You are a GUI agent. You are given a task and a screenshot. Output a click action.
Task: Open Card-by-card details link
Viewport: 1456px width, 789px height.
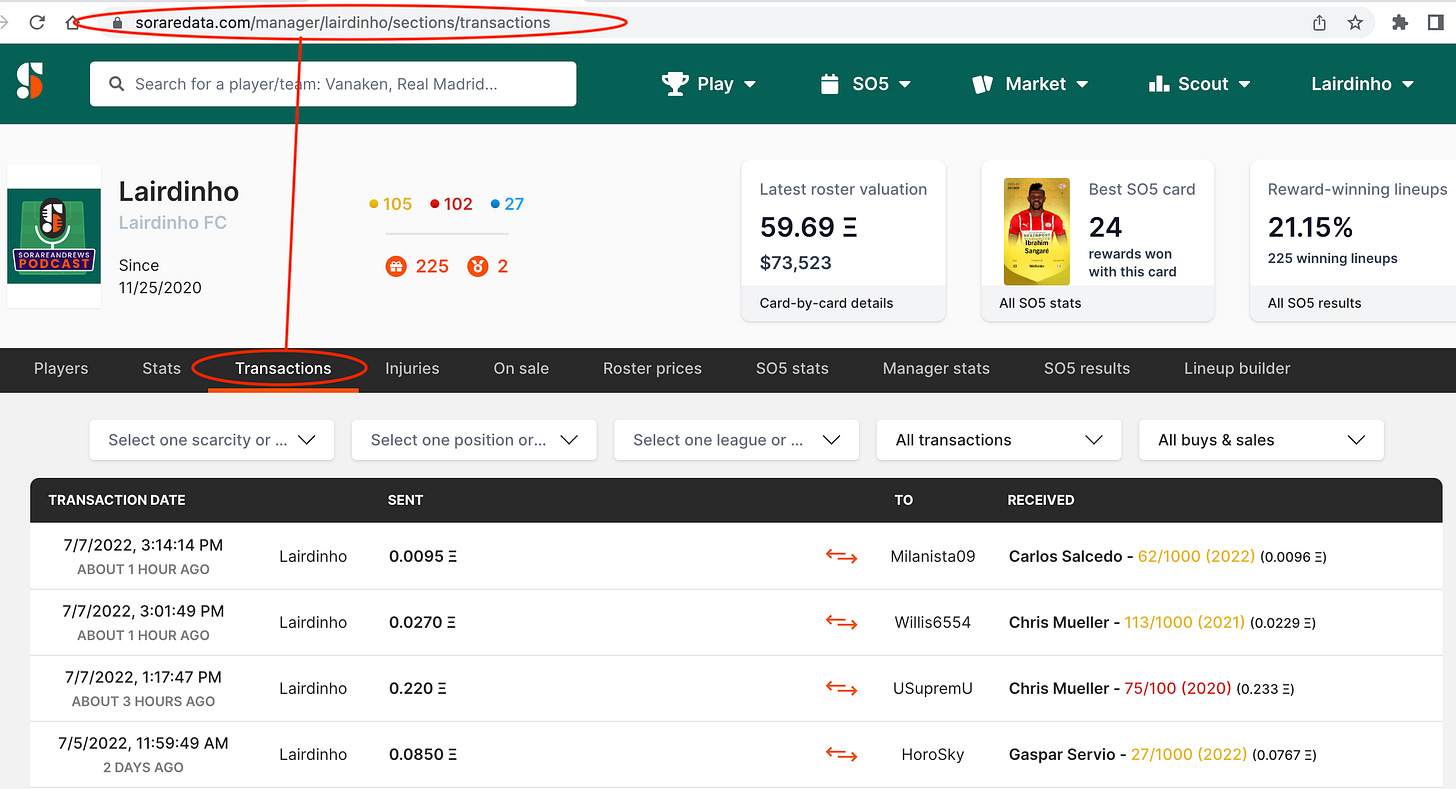coord(826,303)
